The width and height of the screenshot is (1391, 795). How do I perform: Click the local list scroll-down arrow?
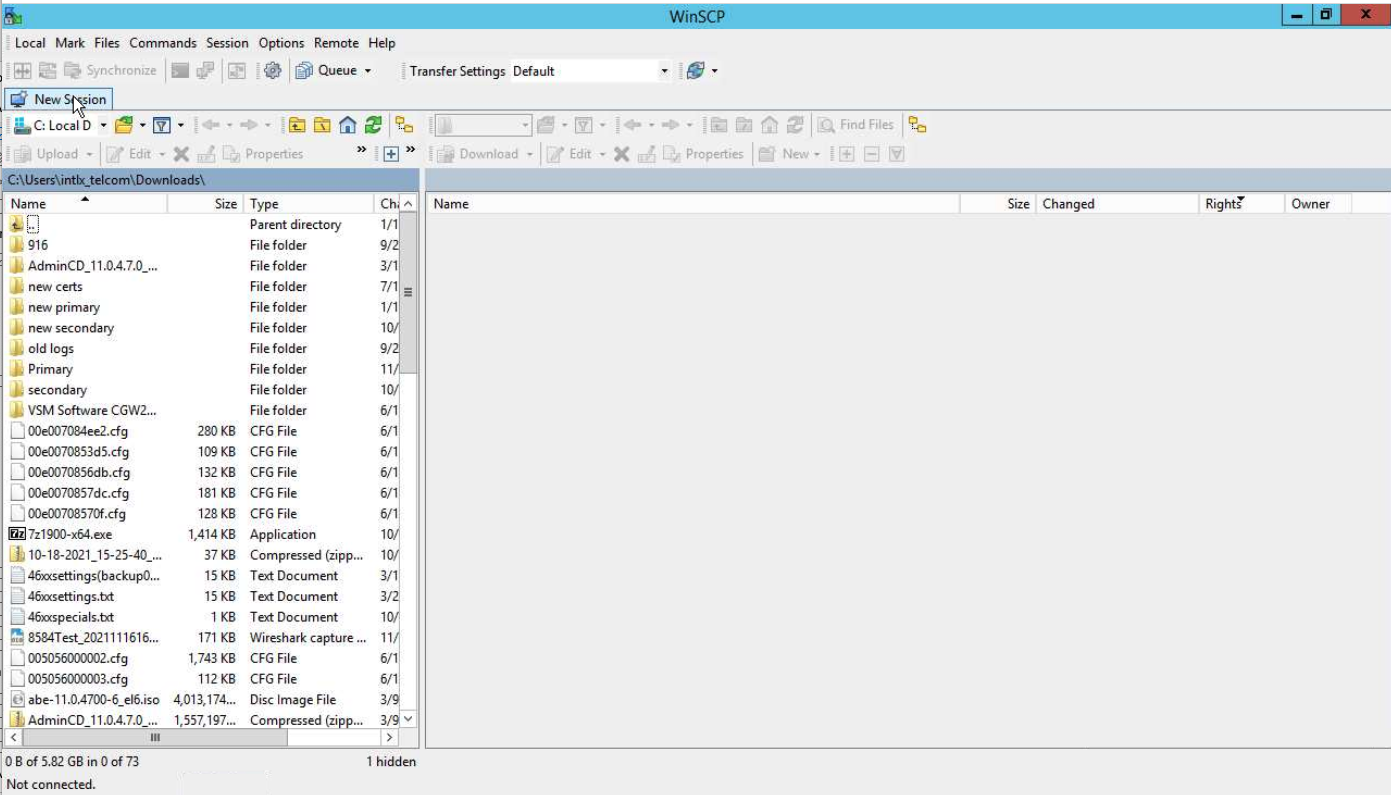point(408,720)
